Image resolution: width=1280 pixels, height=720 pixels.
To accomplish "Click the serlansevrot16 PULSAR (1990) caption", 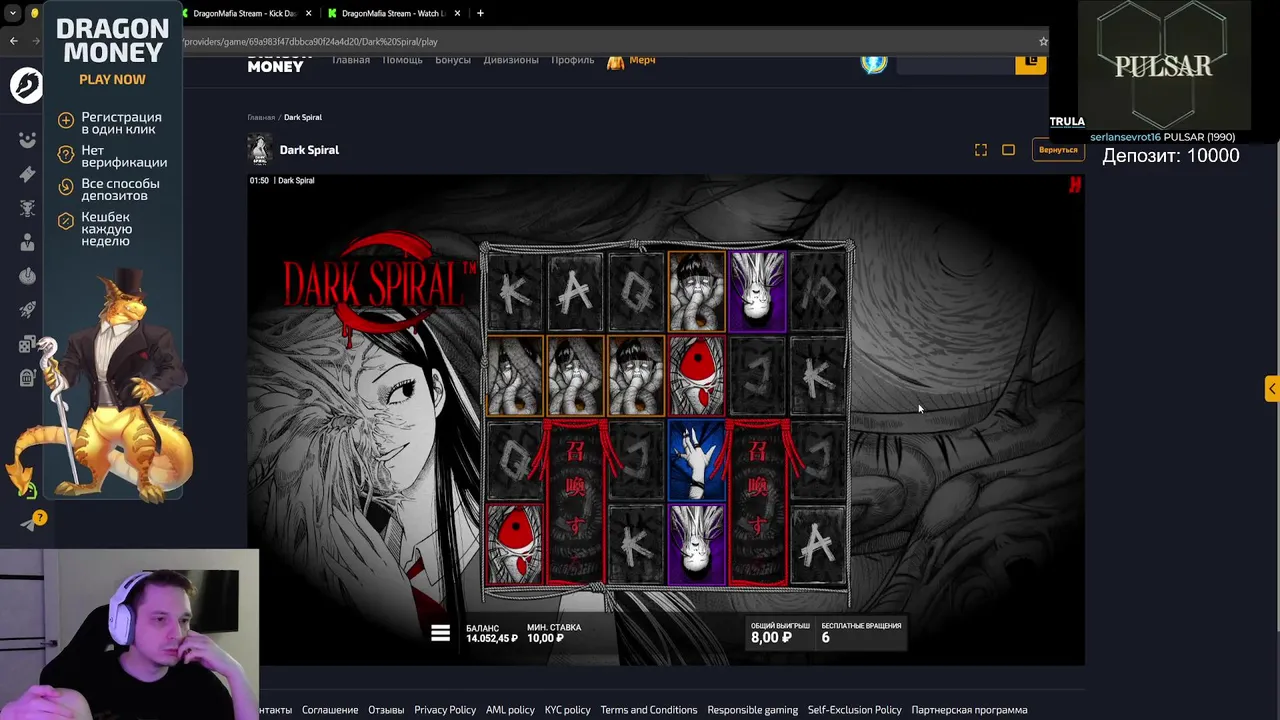I will click(x=1162, y=137).
